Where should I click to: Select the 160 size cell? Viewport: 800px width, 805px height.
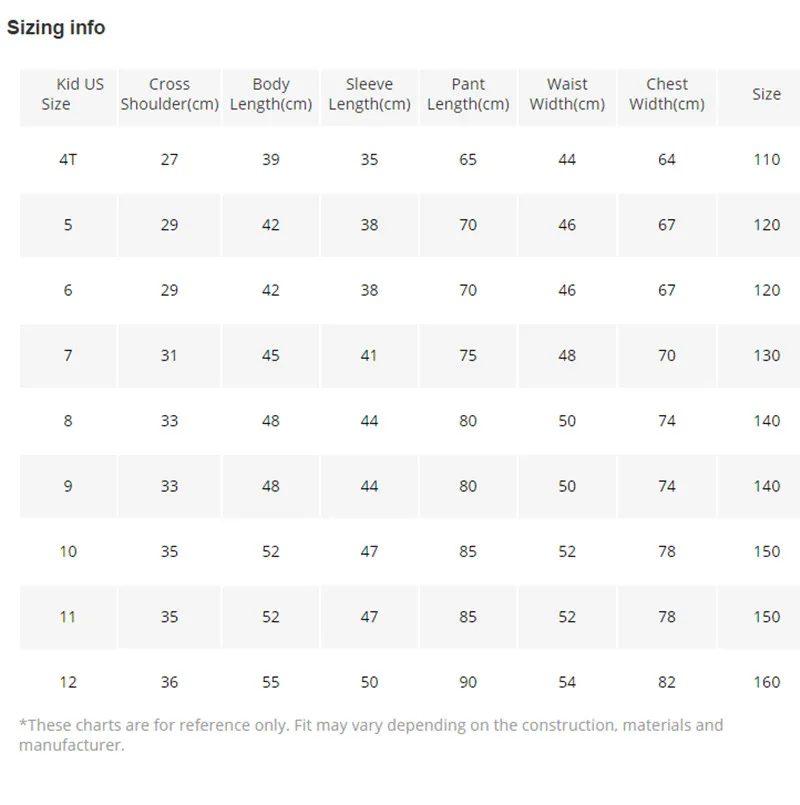[766, 682]
